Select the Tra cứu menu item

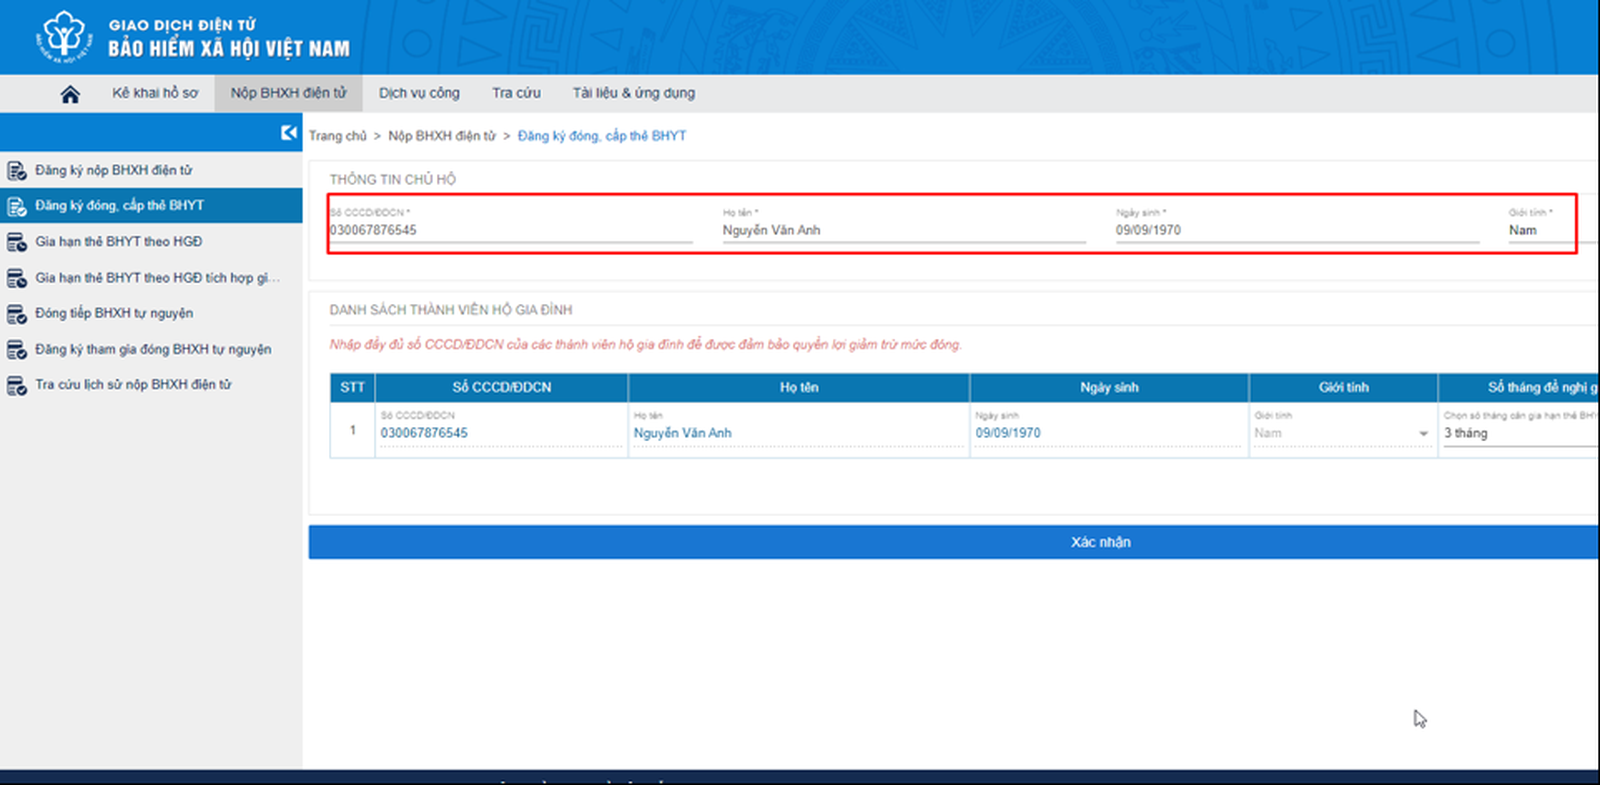tap(516, 93)
